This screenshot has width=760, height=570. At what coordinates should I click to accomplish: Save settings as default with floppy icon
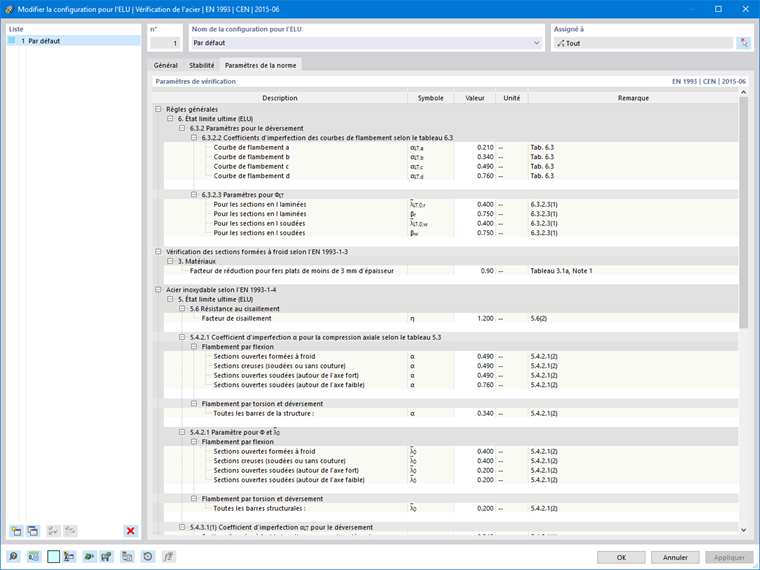click(x=106, y=556)
